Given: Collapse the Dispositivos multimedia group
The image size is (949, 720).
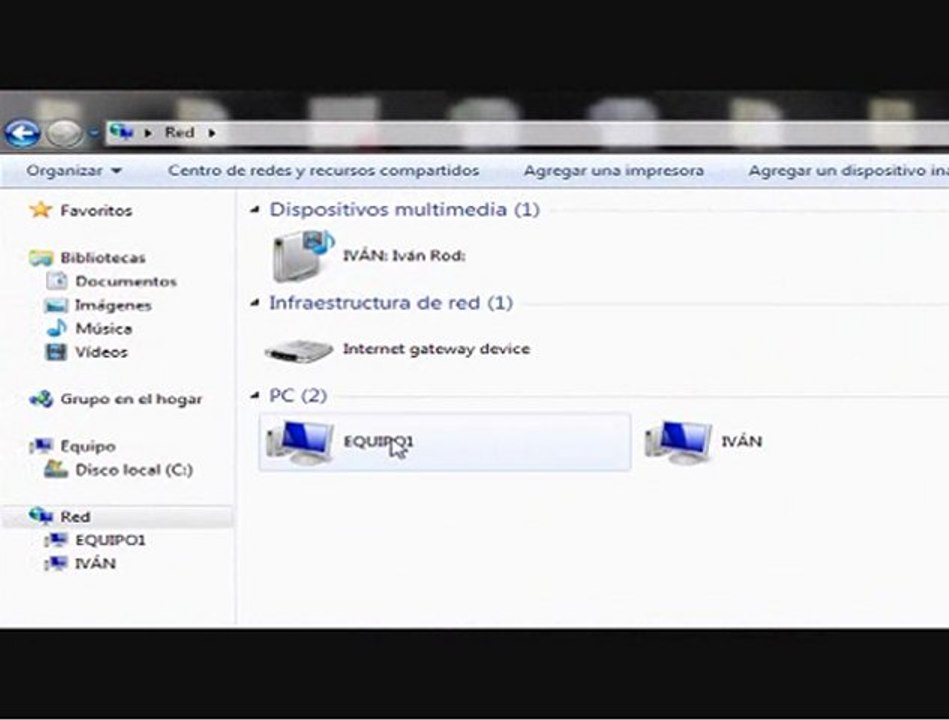Looking at the screenshot, I should pyautogui.click(x=255, y=209).
